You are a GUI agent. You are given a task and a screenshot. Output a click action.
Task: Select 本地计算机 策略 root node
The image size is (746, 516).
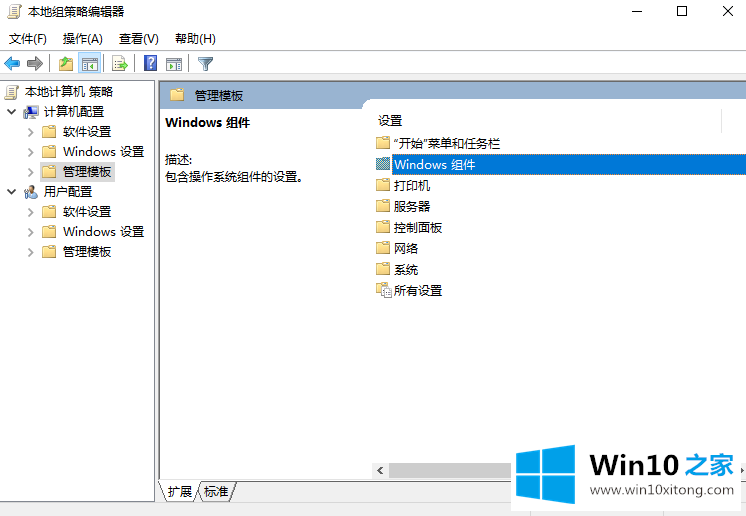(69, 92)
